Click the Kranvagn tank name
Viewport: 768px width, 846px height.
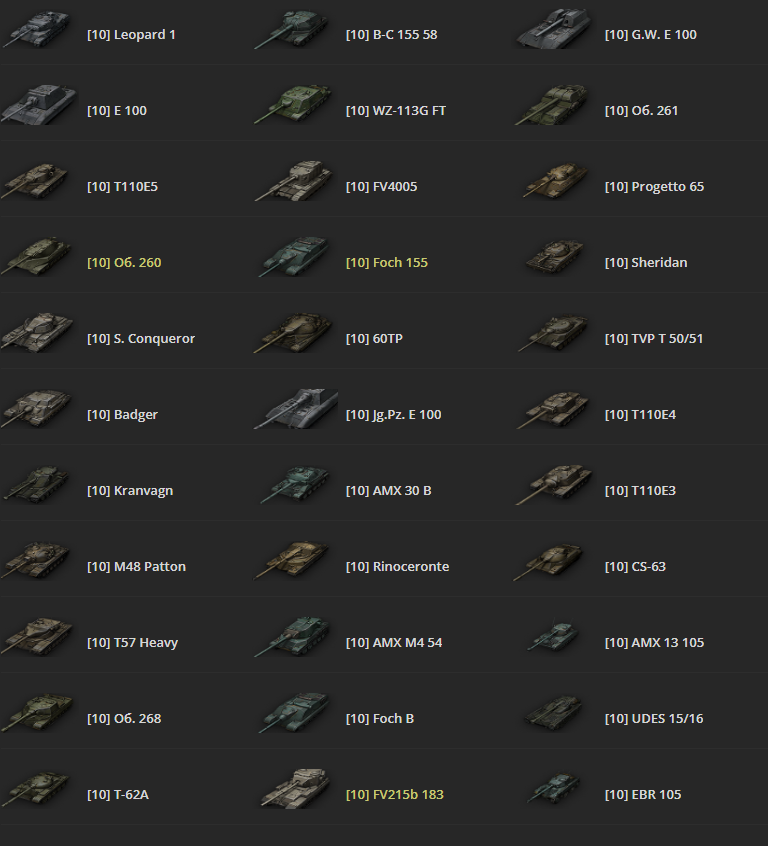[130, 491]
